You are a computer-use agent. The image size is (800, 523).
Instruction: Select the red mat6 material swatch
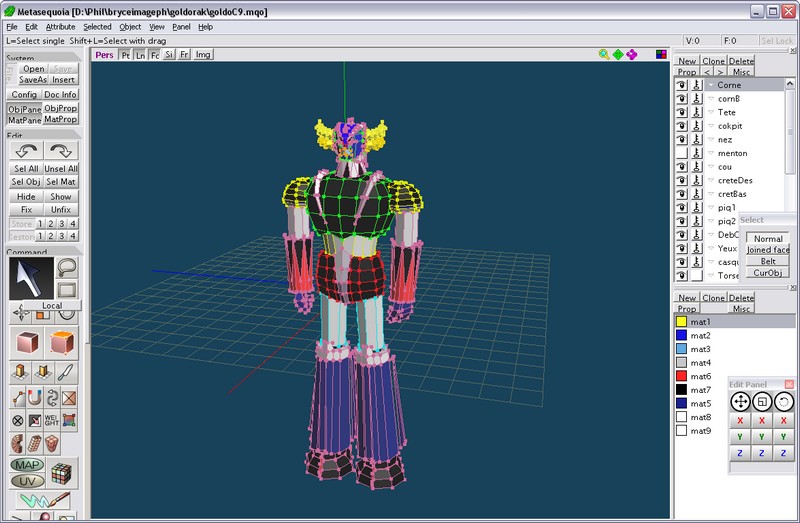pyautogui.click(x=681, y=376)
